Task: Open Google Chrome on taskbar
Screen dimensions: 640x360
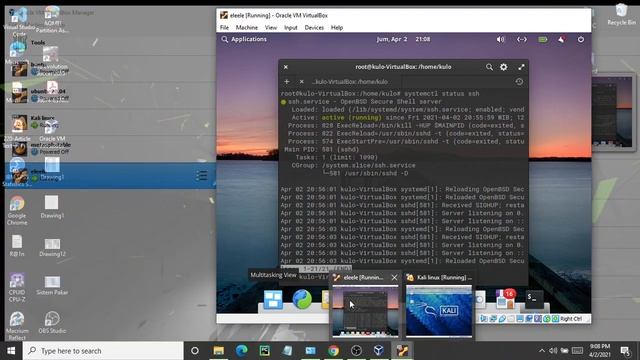Action: pyautogui.click(x=333, y=351)
